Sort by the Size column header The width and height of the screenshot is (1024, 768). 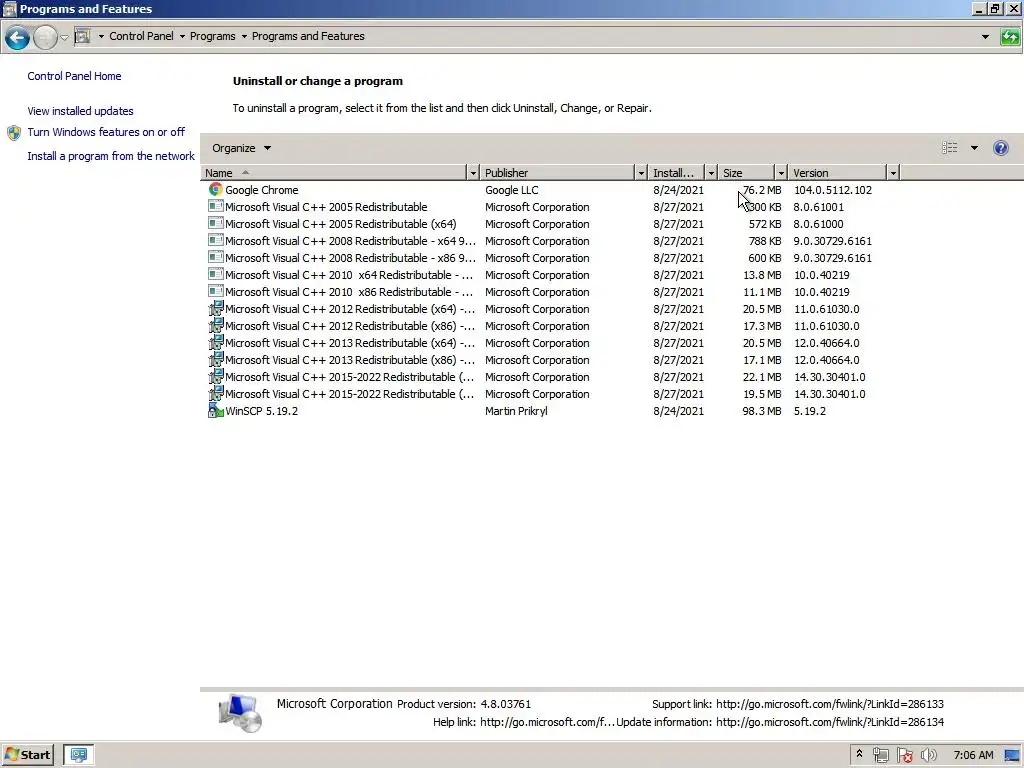coord(746,172)
